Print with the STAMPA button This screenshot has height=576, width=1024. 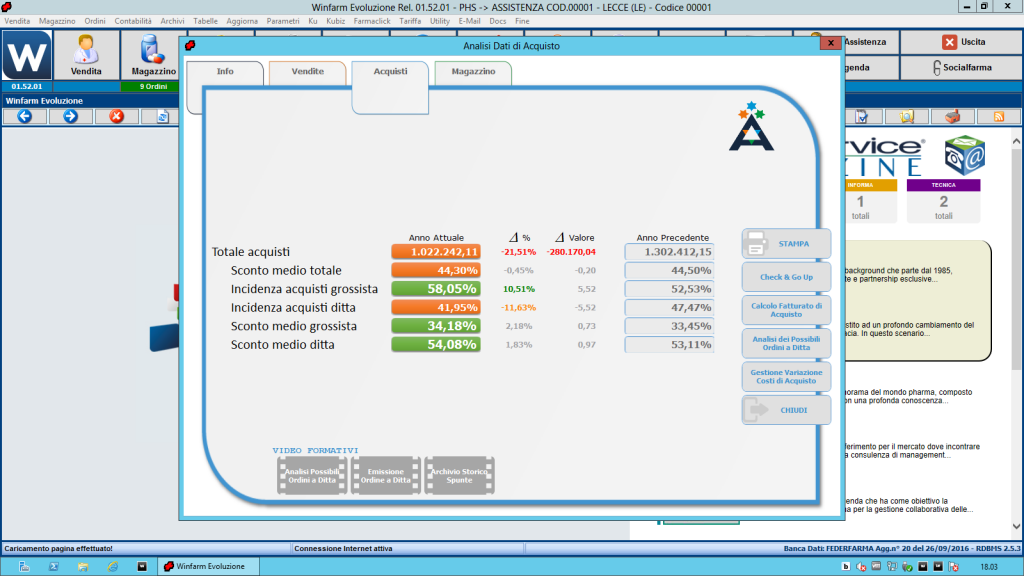tap(786, 244)
